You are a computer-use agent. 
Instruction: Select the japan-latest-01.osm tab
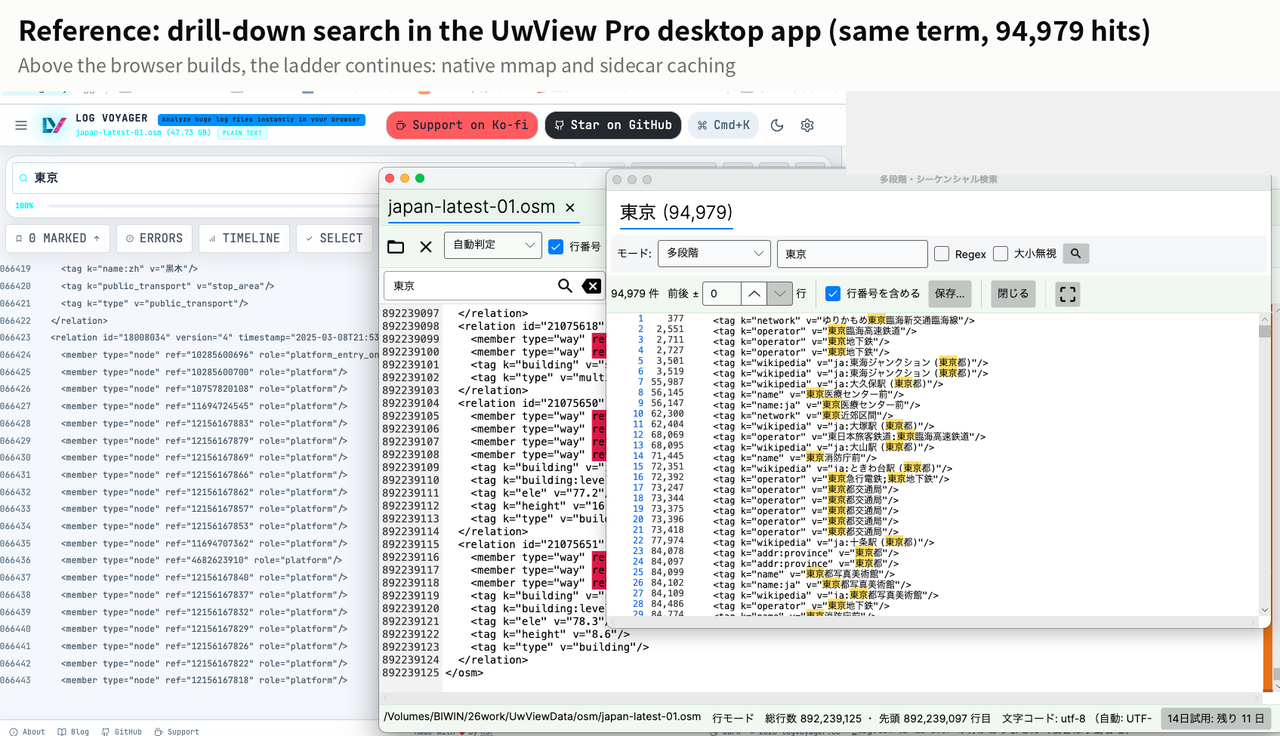471,207
